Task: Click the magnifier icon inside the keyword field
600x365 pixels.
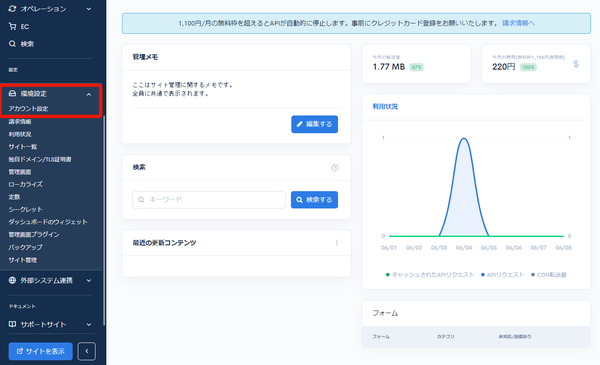Action: click(141, 200)
